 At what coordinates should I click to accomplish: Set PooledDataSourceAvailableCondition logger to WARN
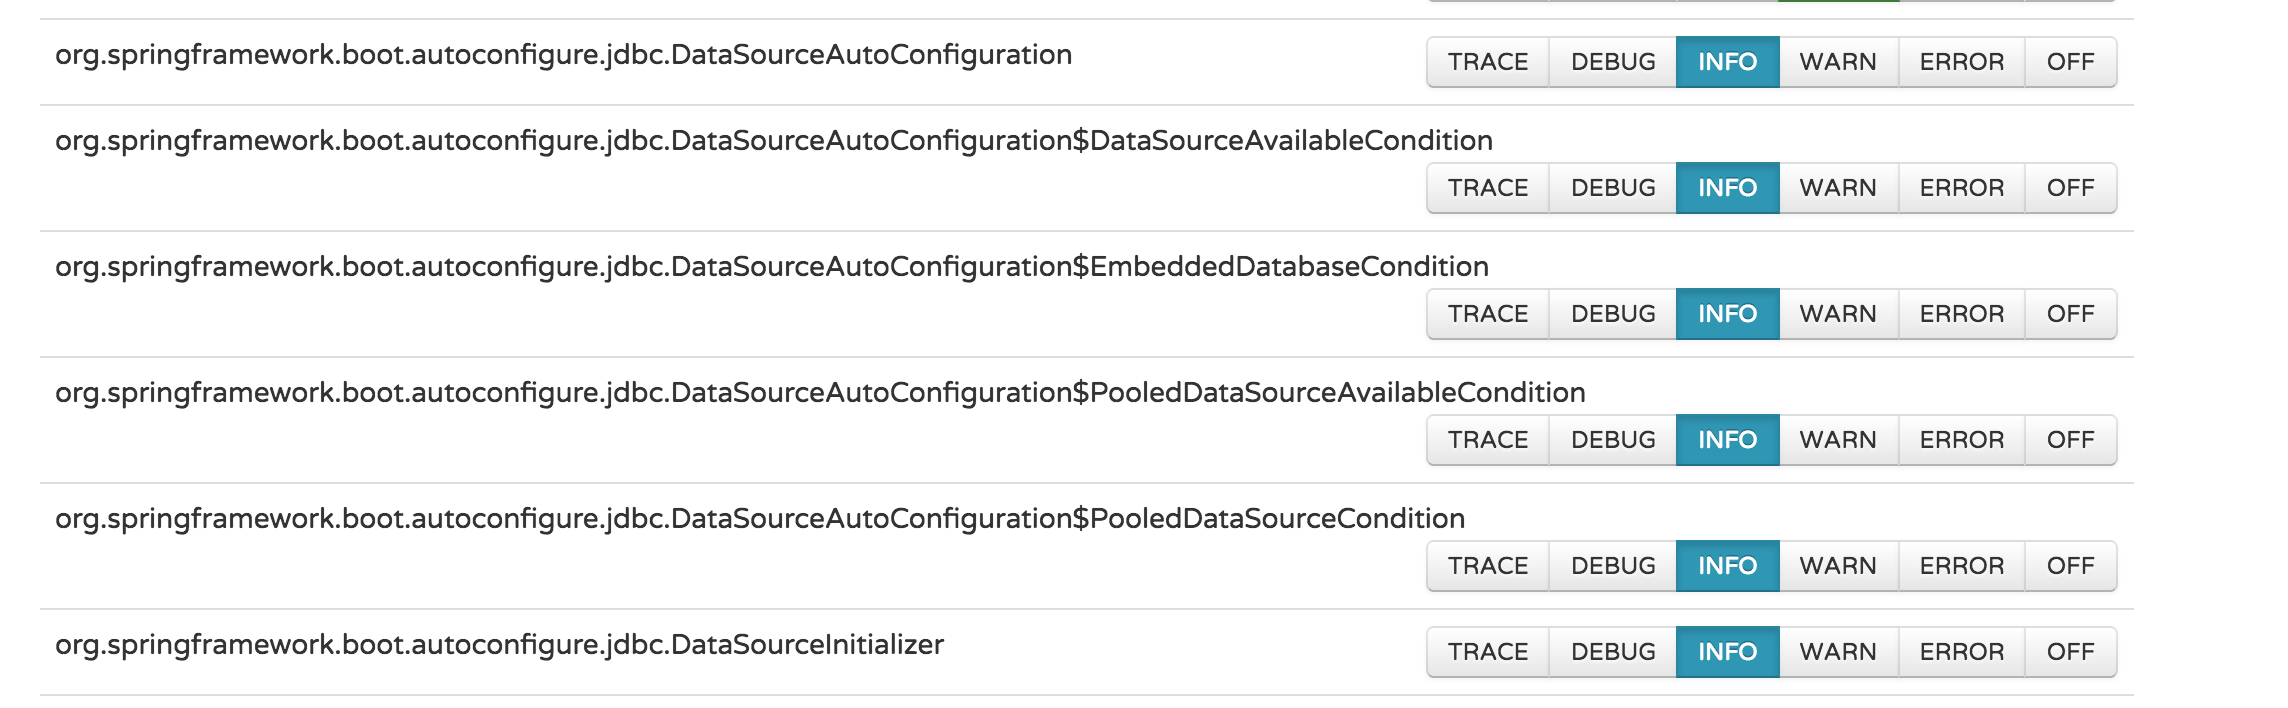pos(1838,440)
